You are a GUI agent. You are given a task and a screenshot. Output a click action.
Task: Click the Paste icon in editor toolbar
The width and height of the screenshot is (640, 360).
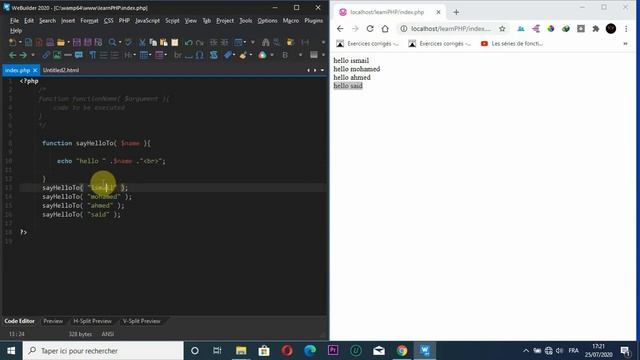(x=164, y=42)
